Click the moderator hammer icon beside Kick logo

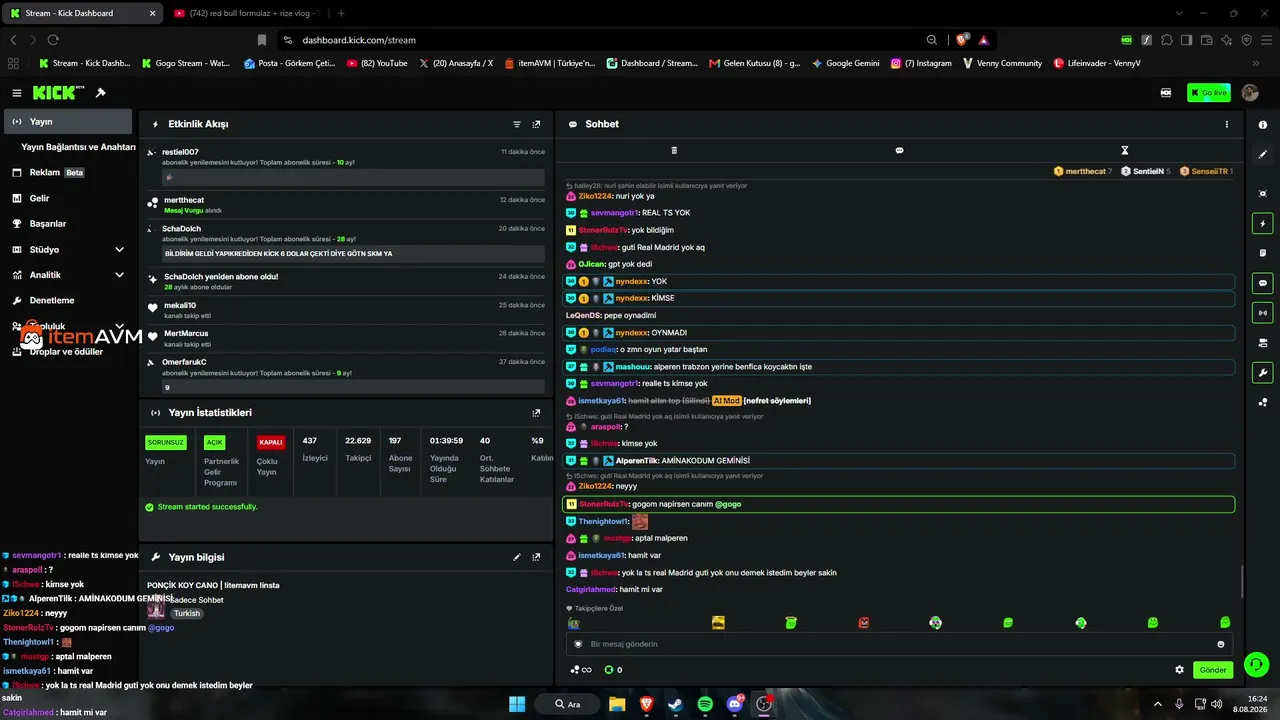(101, 93)
